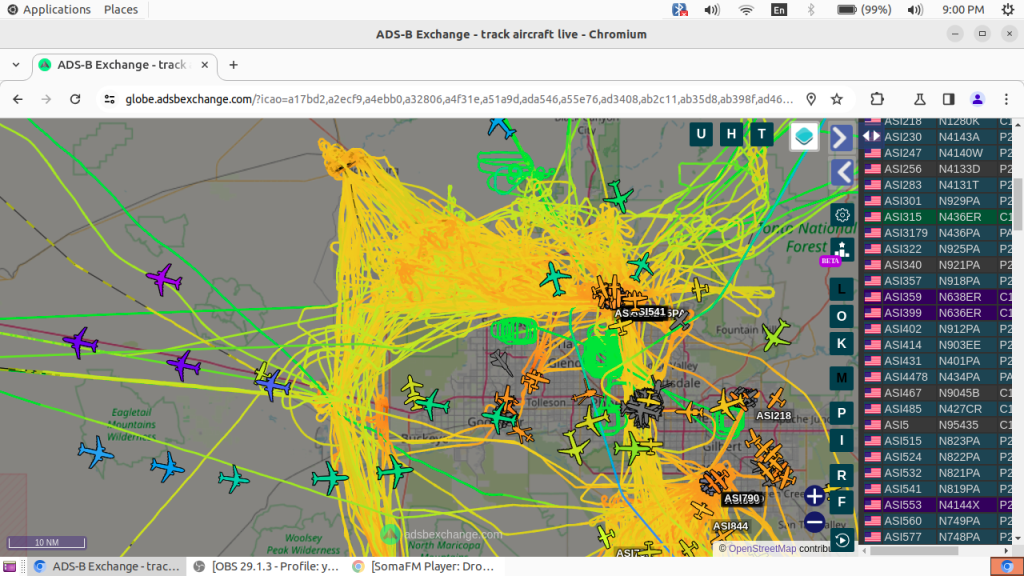Viewport: 1024px width, 576px height.
Task: Open the tab search dropdown arrow
Action: (16, 65)
